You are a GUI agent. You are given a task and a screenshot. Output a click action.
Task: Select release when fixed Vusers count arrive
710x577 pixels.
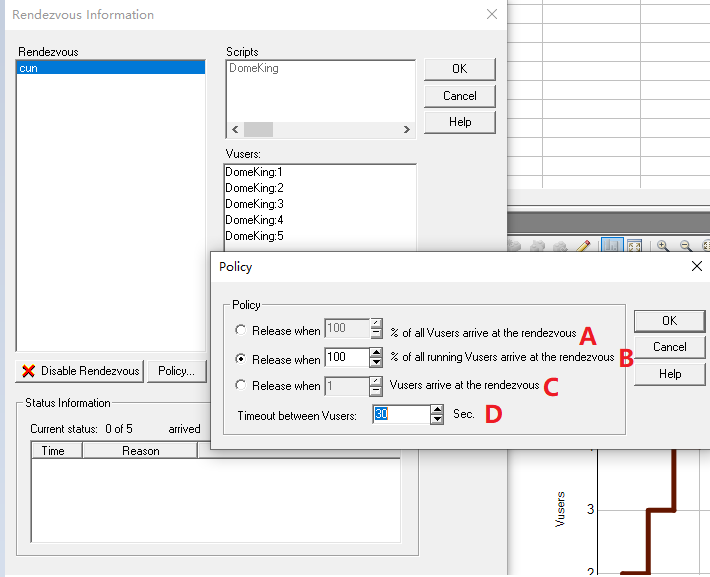(240, 385)
